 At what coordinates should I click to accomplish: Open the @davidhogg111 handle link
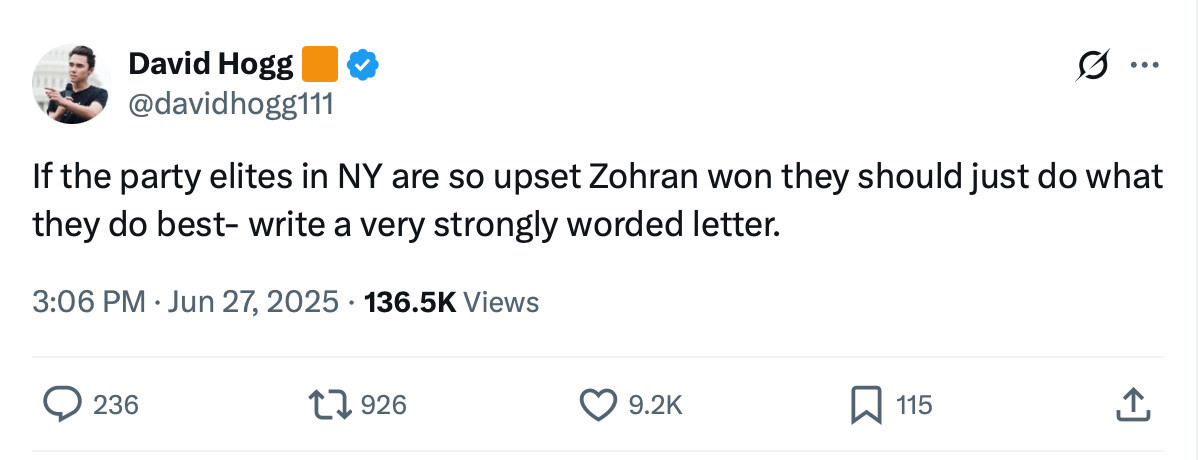coord(230,104)
